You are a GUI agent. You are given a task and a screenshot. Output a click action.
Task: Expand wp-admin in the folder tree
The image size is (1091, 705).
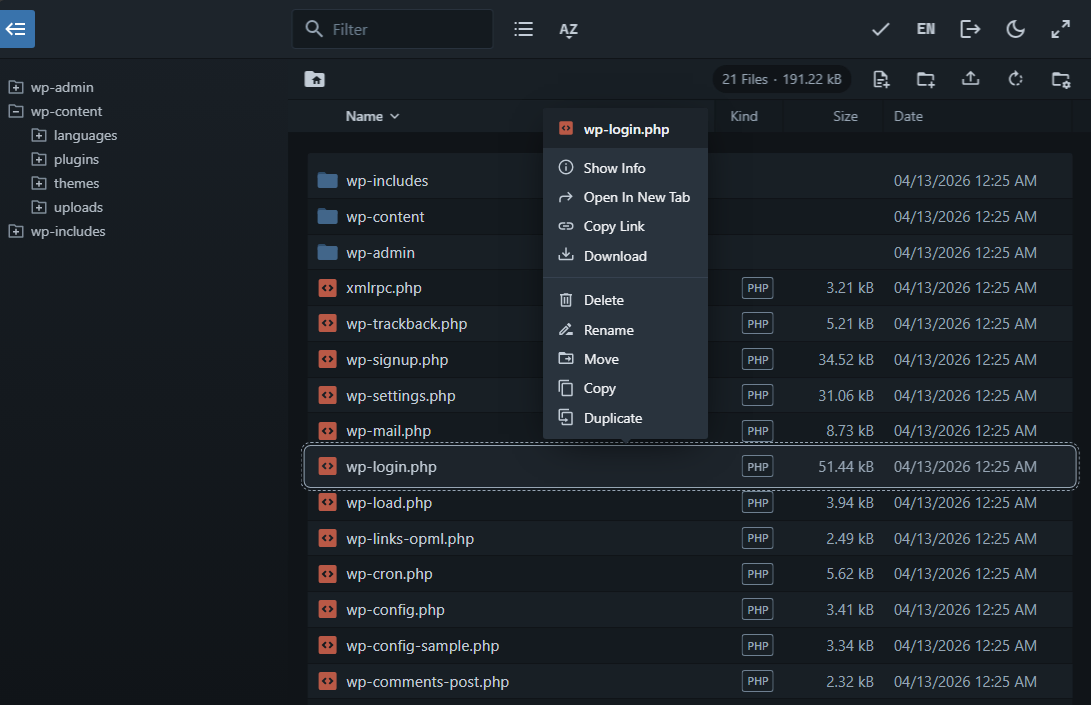[x=16, y=87]
